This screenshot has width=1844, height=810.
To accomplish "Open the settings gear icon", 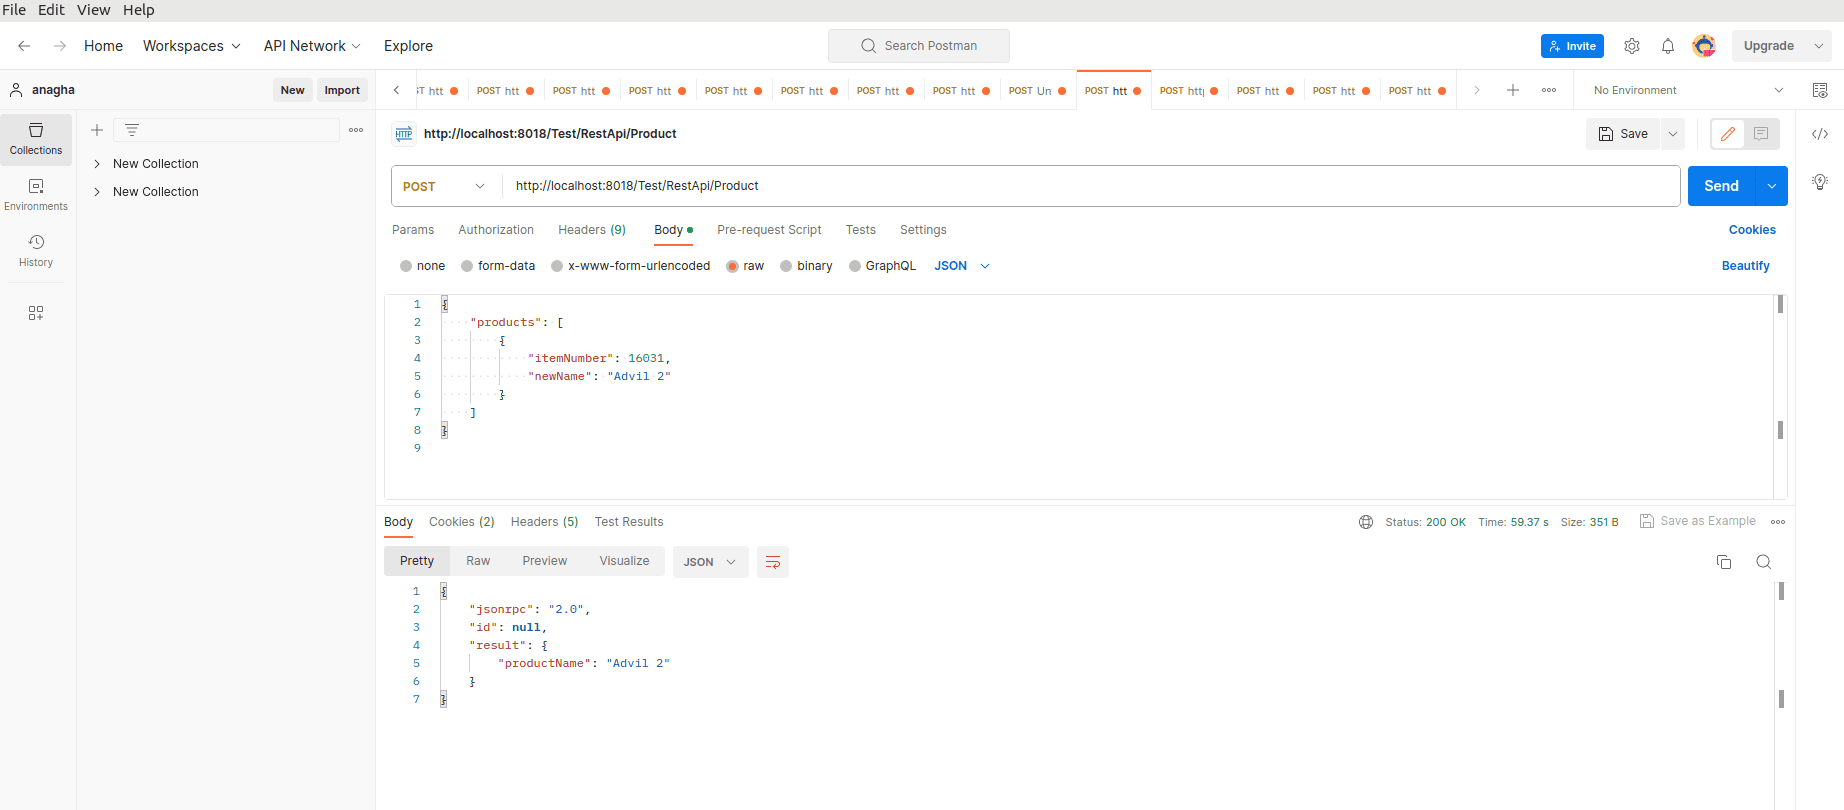I will (1632, 46).
